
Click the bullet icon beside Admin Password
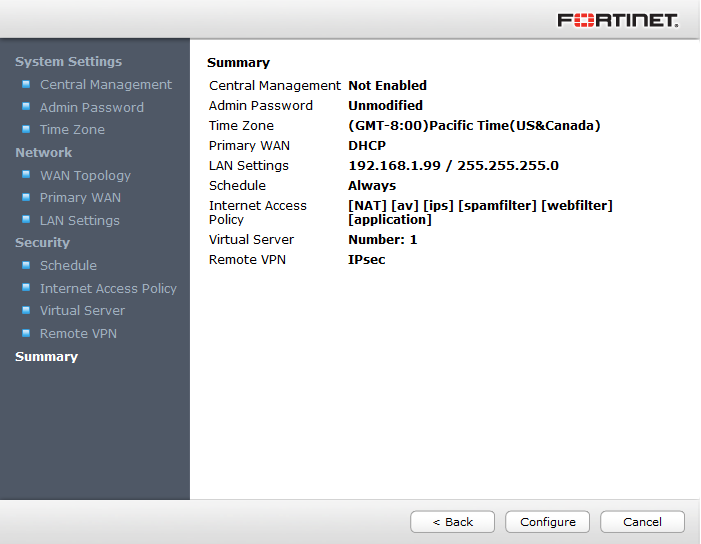click(26, 106)
